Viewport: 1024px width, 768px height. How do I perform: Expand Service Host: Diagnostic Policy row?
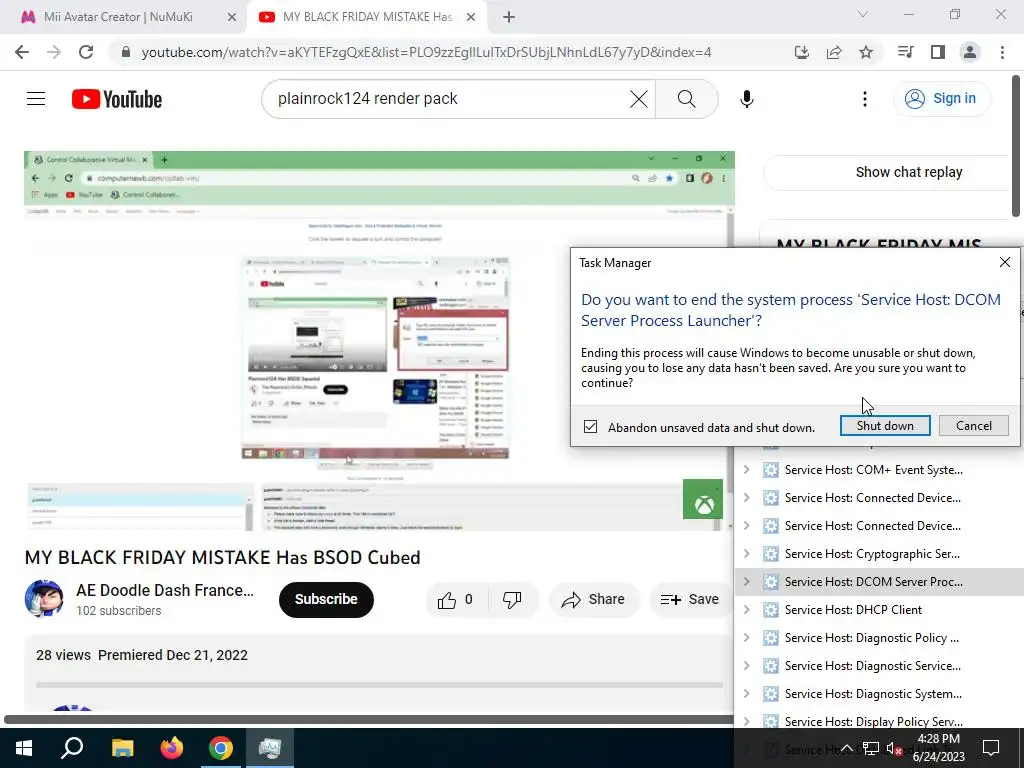746,638
